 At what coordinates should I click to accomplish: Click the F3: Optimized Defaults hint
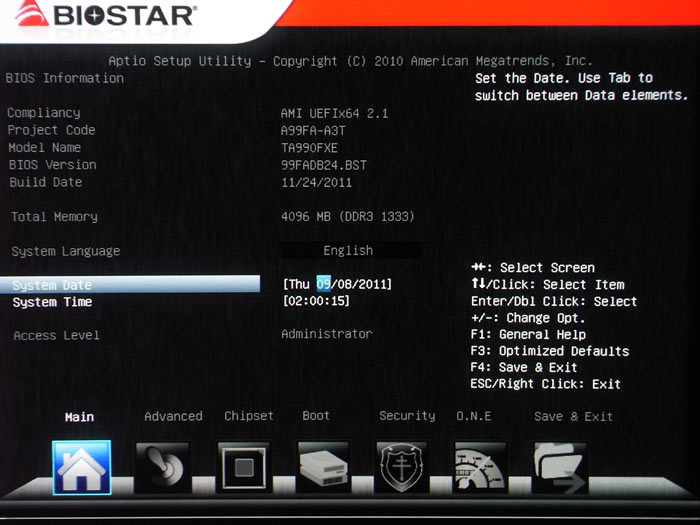point(550,351)
